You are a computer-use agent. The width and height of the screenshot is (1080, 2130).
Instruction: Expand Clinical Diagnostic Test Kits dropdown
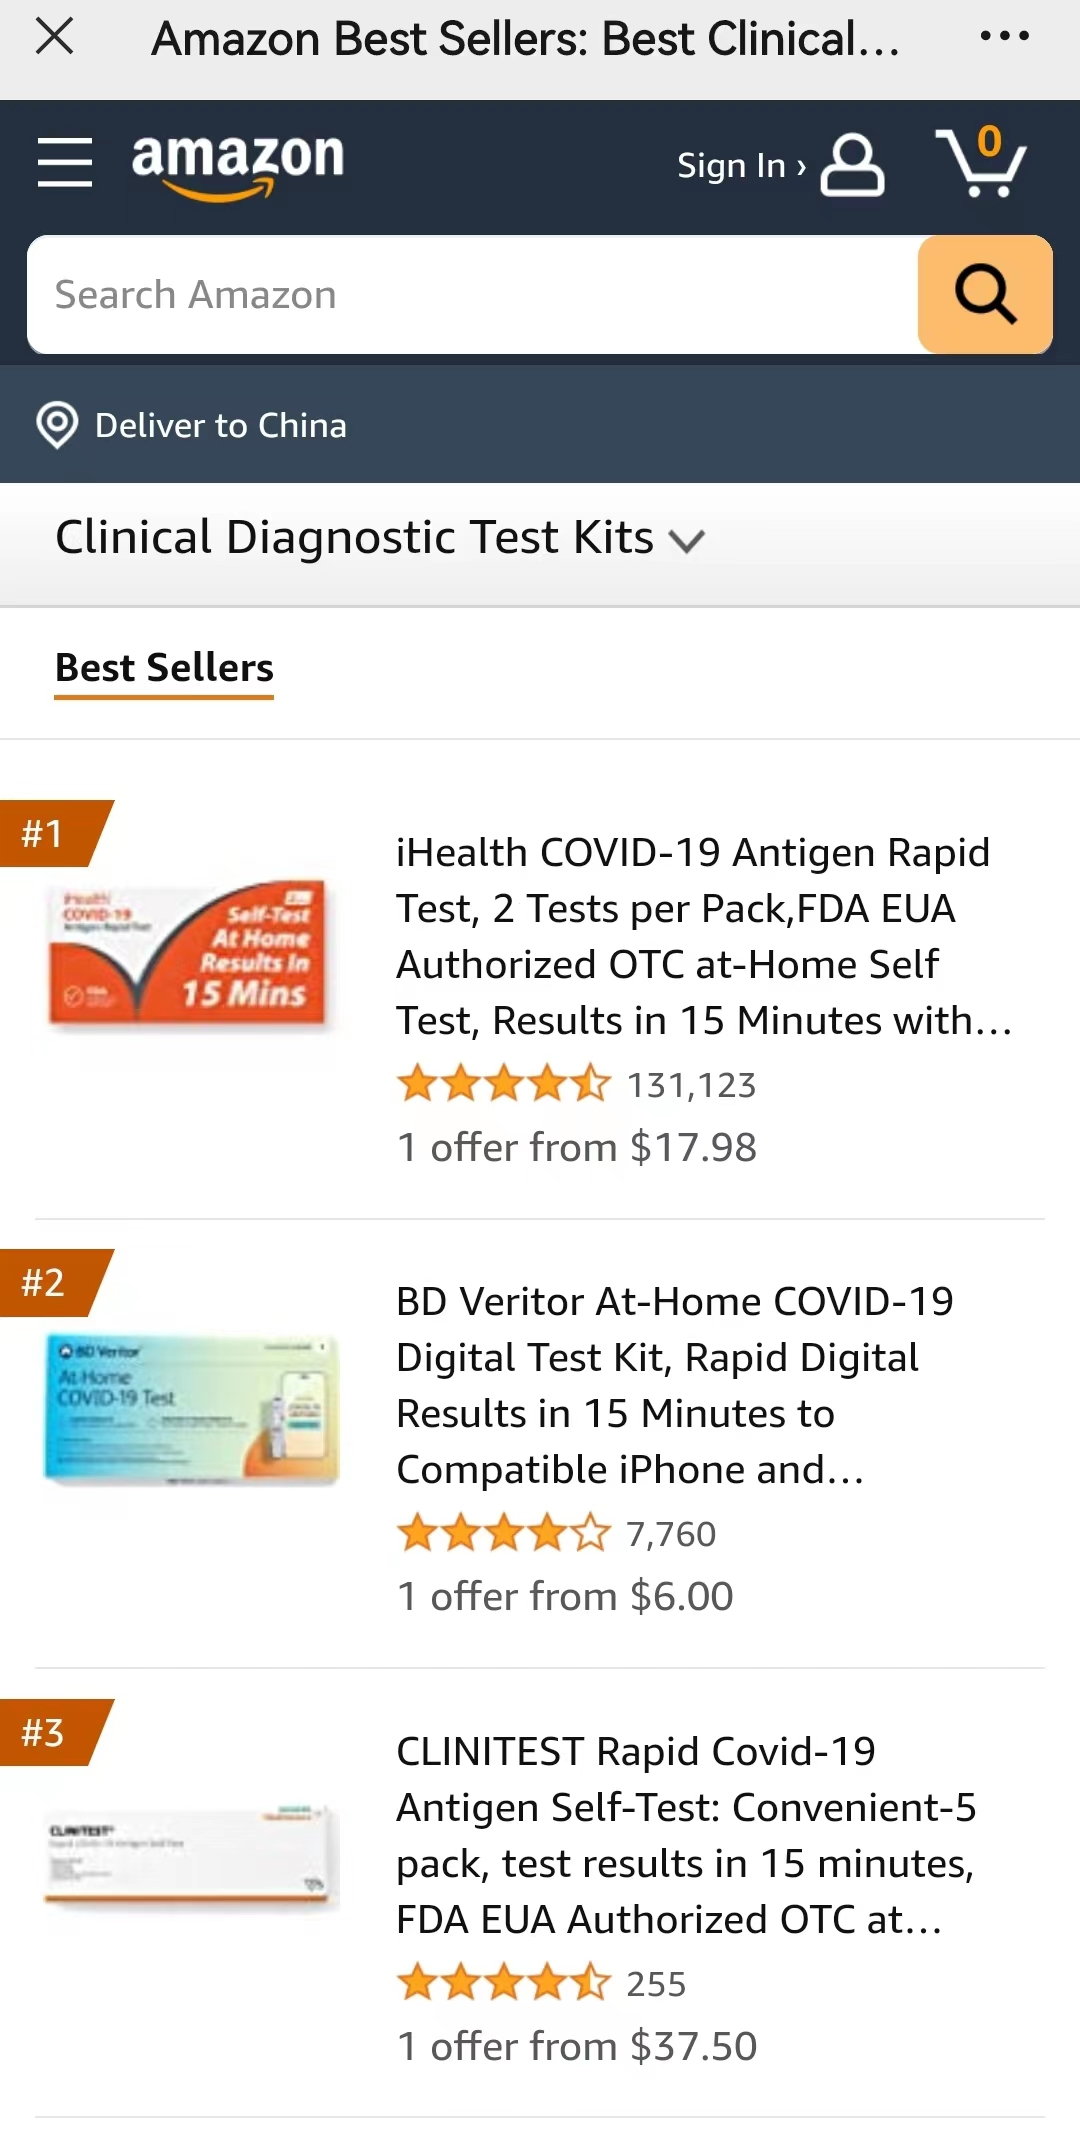tap(380, 539)
